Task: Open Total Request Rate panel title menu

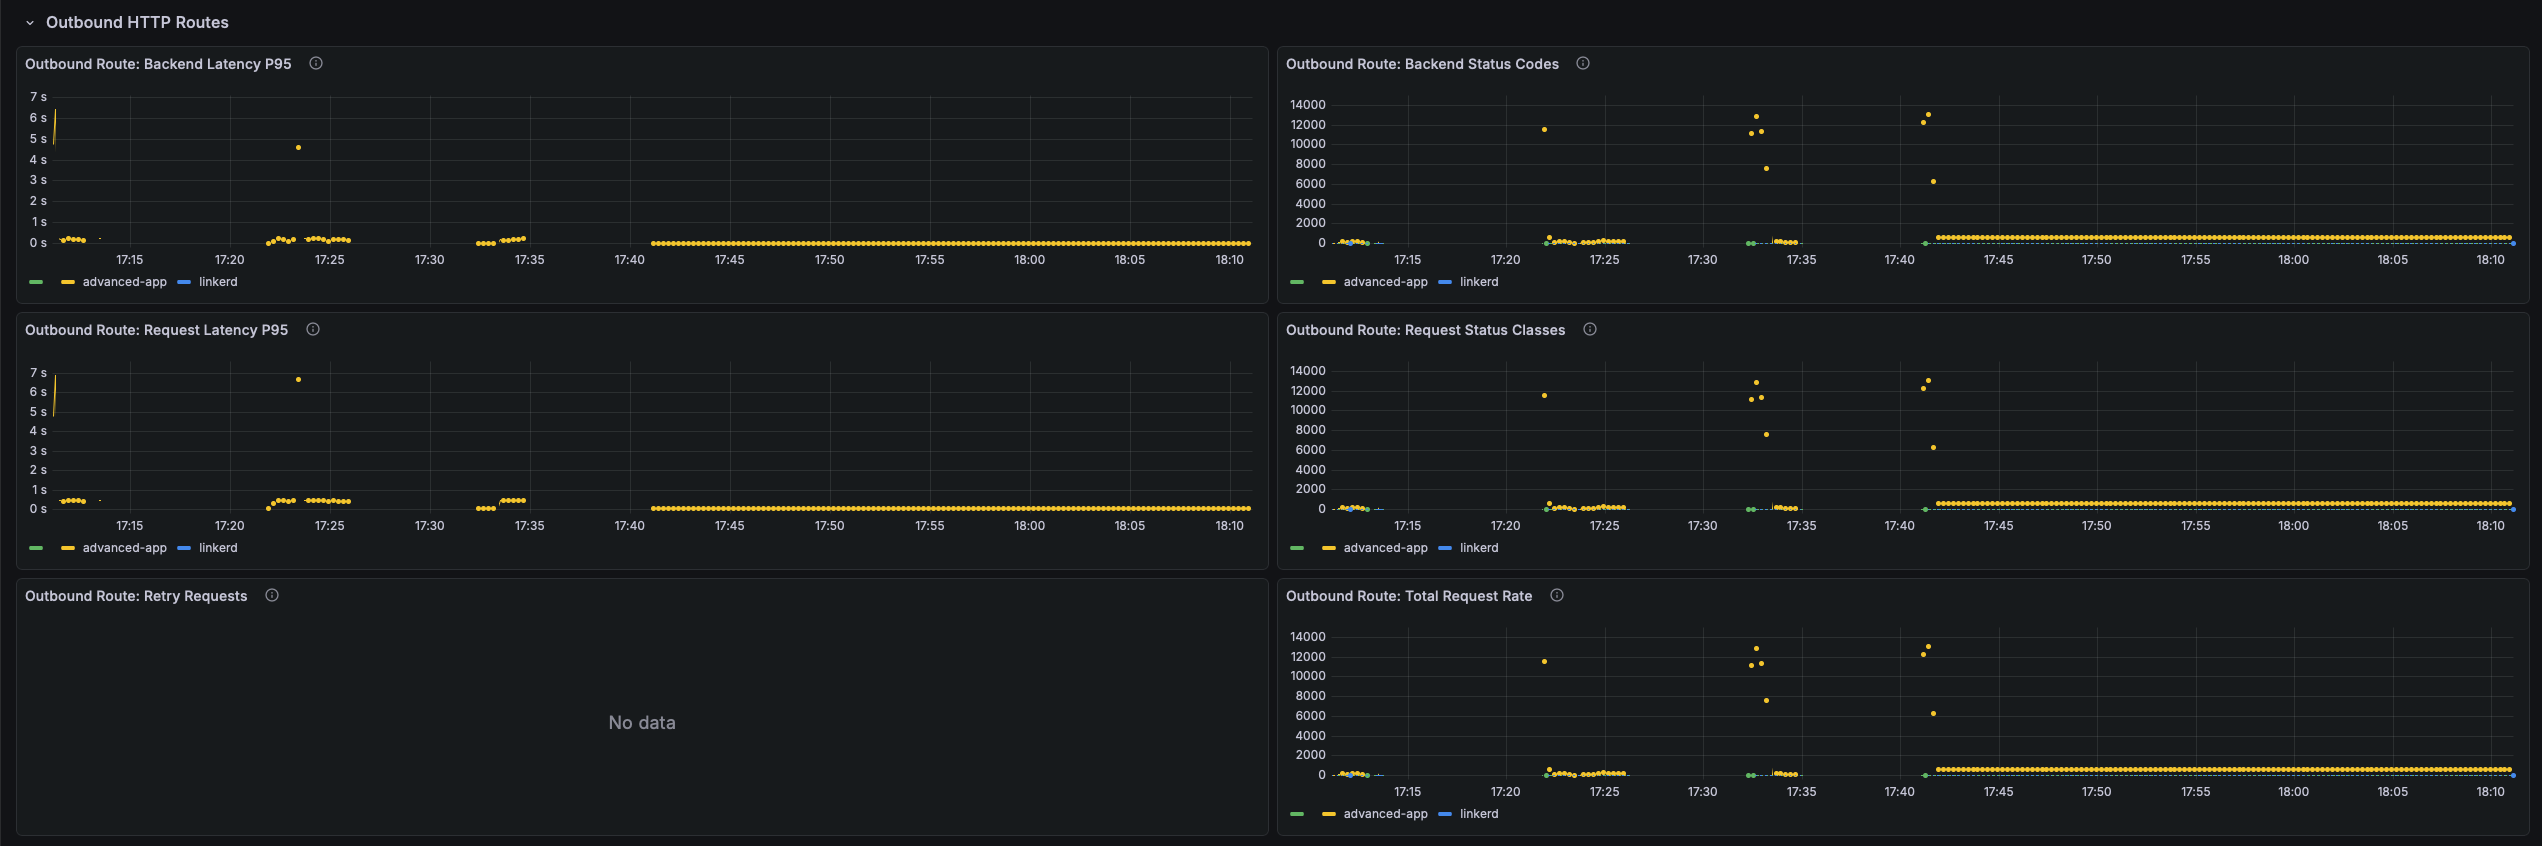Action: 1409,596
